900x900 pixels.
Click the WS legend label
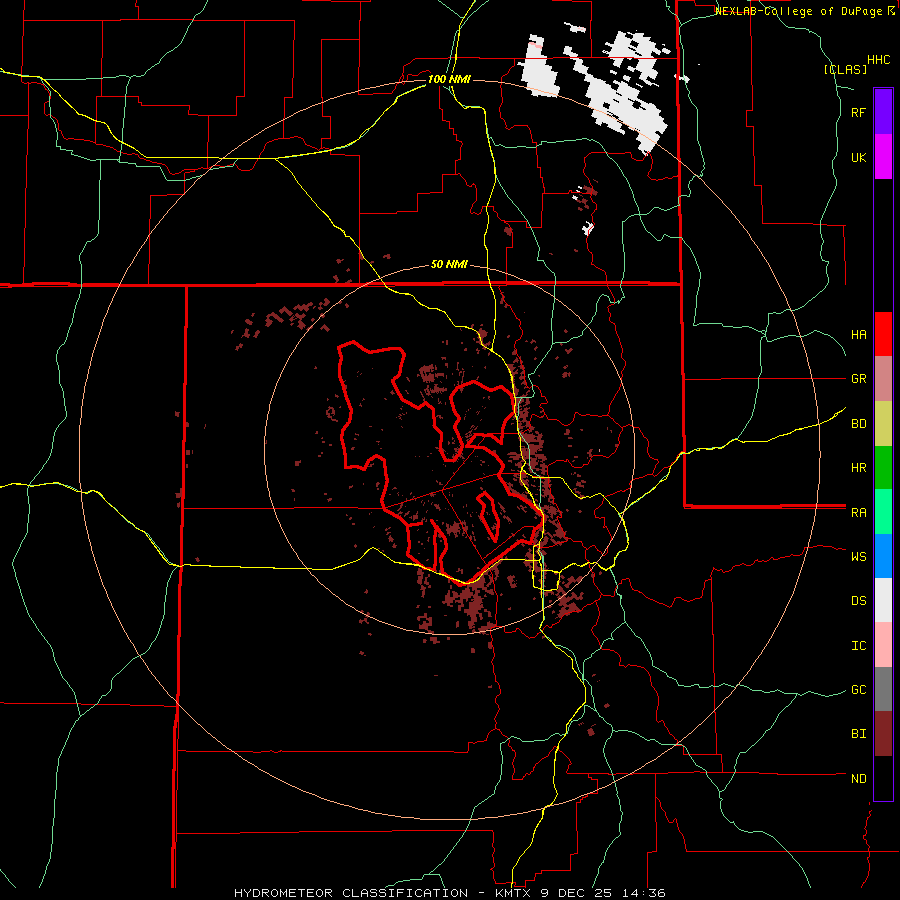click(858, 556)
